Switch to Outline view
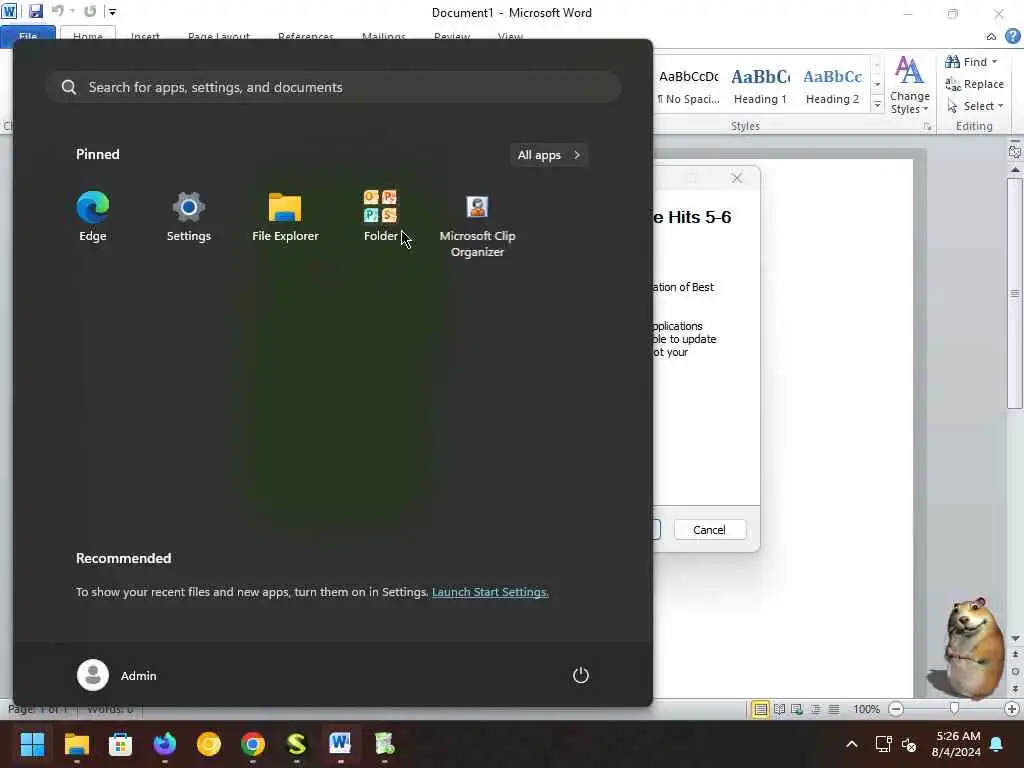 (x=815, y=709)
